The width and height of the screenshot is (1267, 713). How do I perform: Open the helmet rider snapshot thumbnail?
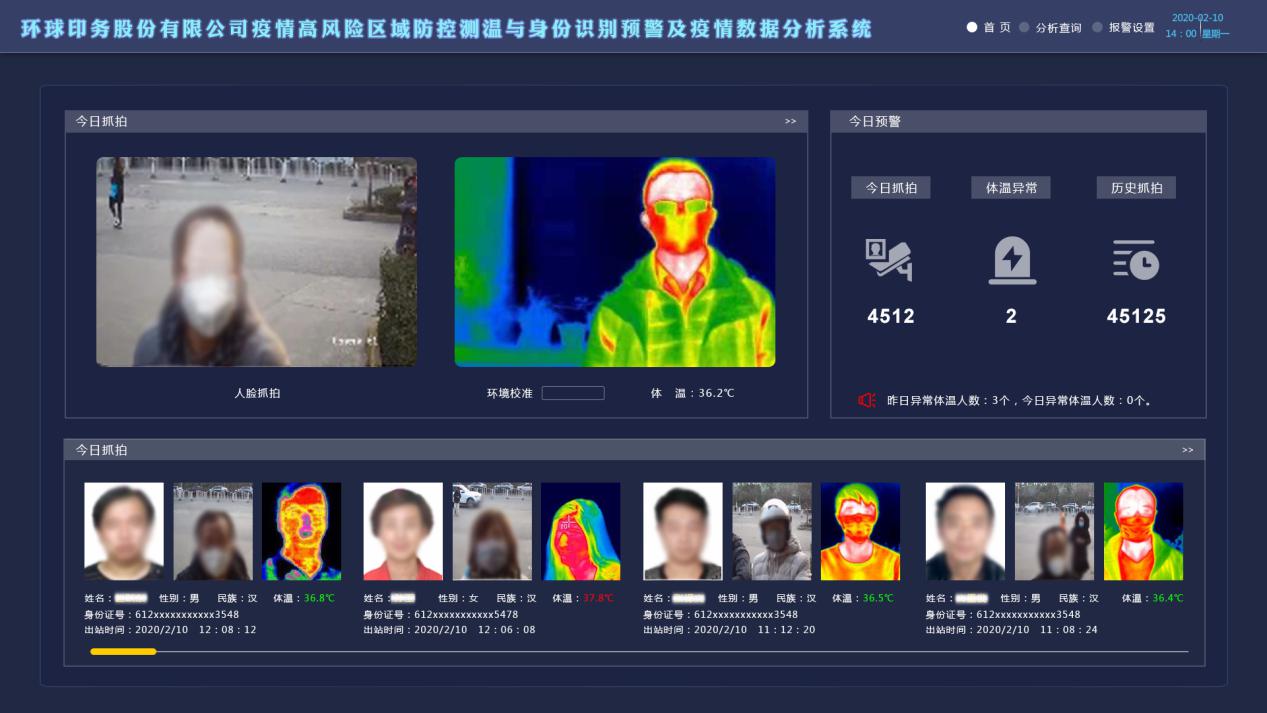[771, 531]
